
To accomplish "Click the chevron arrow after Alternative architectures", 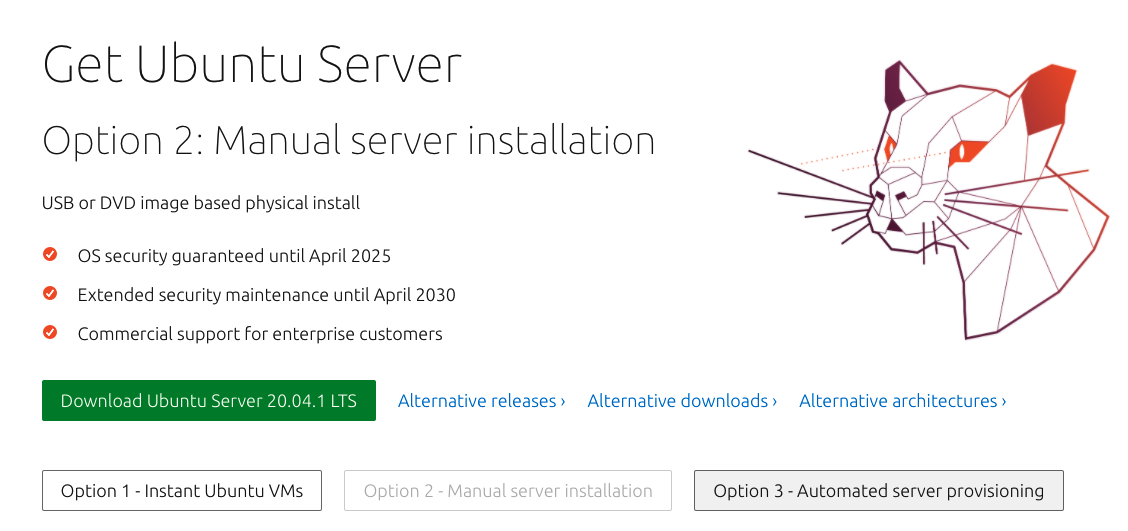I will [x=1003, y=401].
